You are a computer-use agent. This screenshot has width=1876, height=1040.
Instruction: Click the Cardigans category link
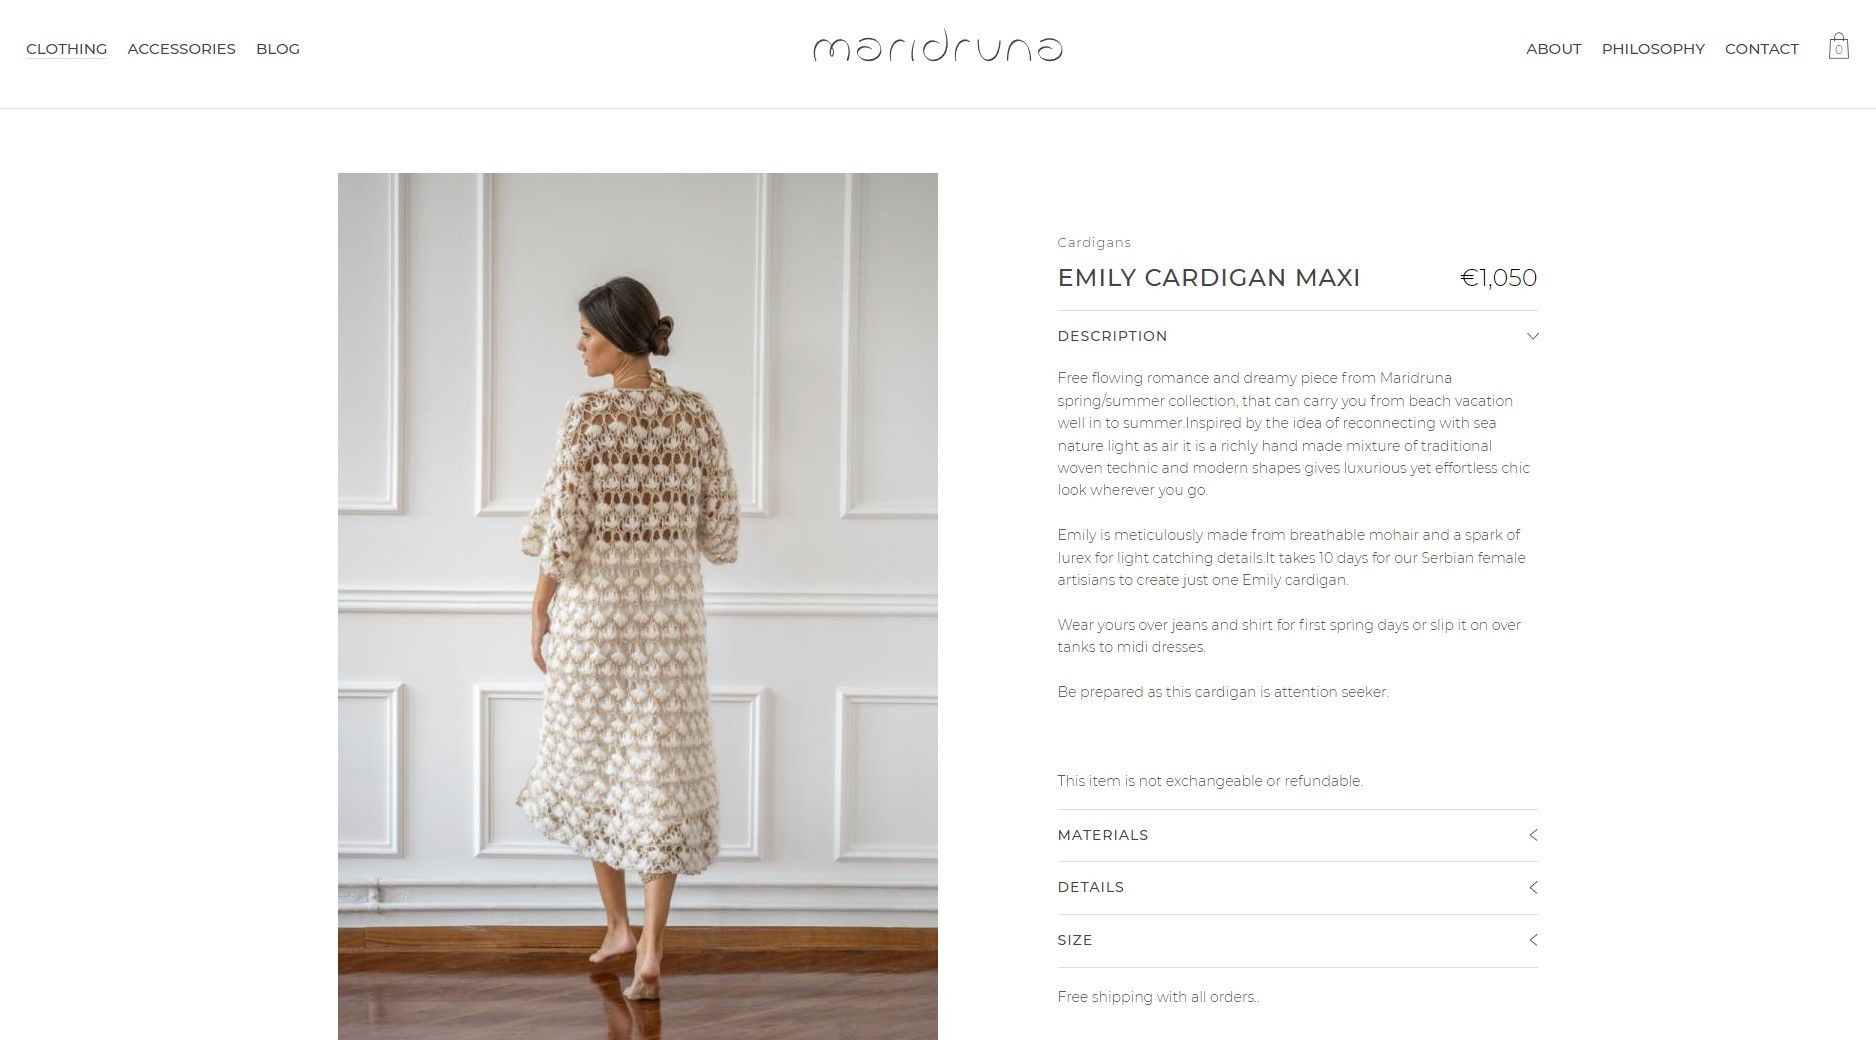click(1094, 242)
